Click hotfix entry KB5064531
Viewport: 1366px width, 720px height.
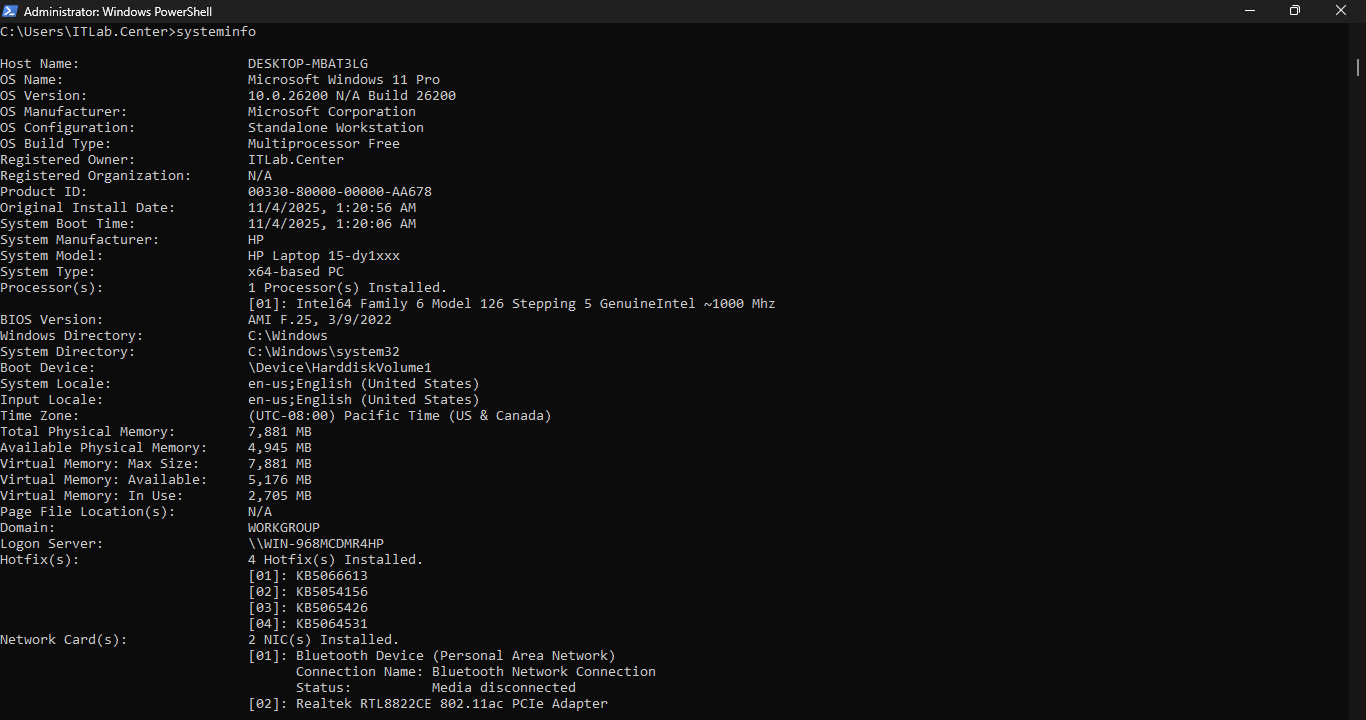(x=331, y=624)
